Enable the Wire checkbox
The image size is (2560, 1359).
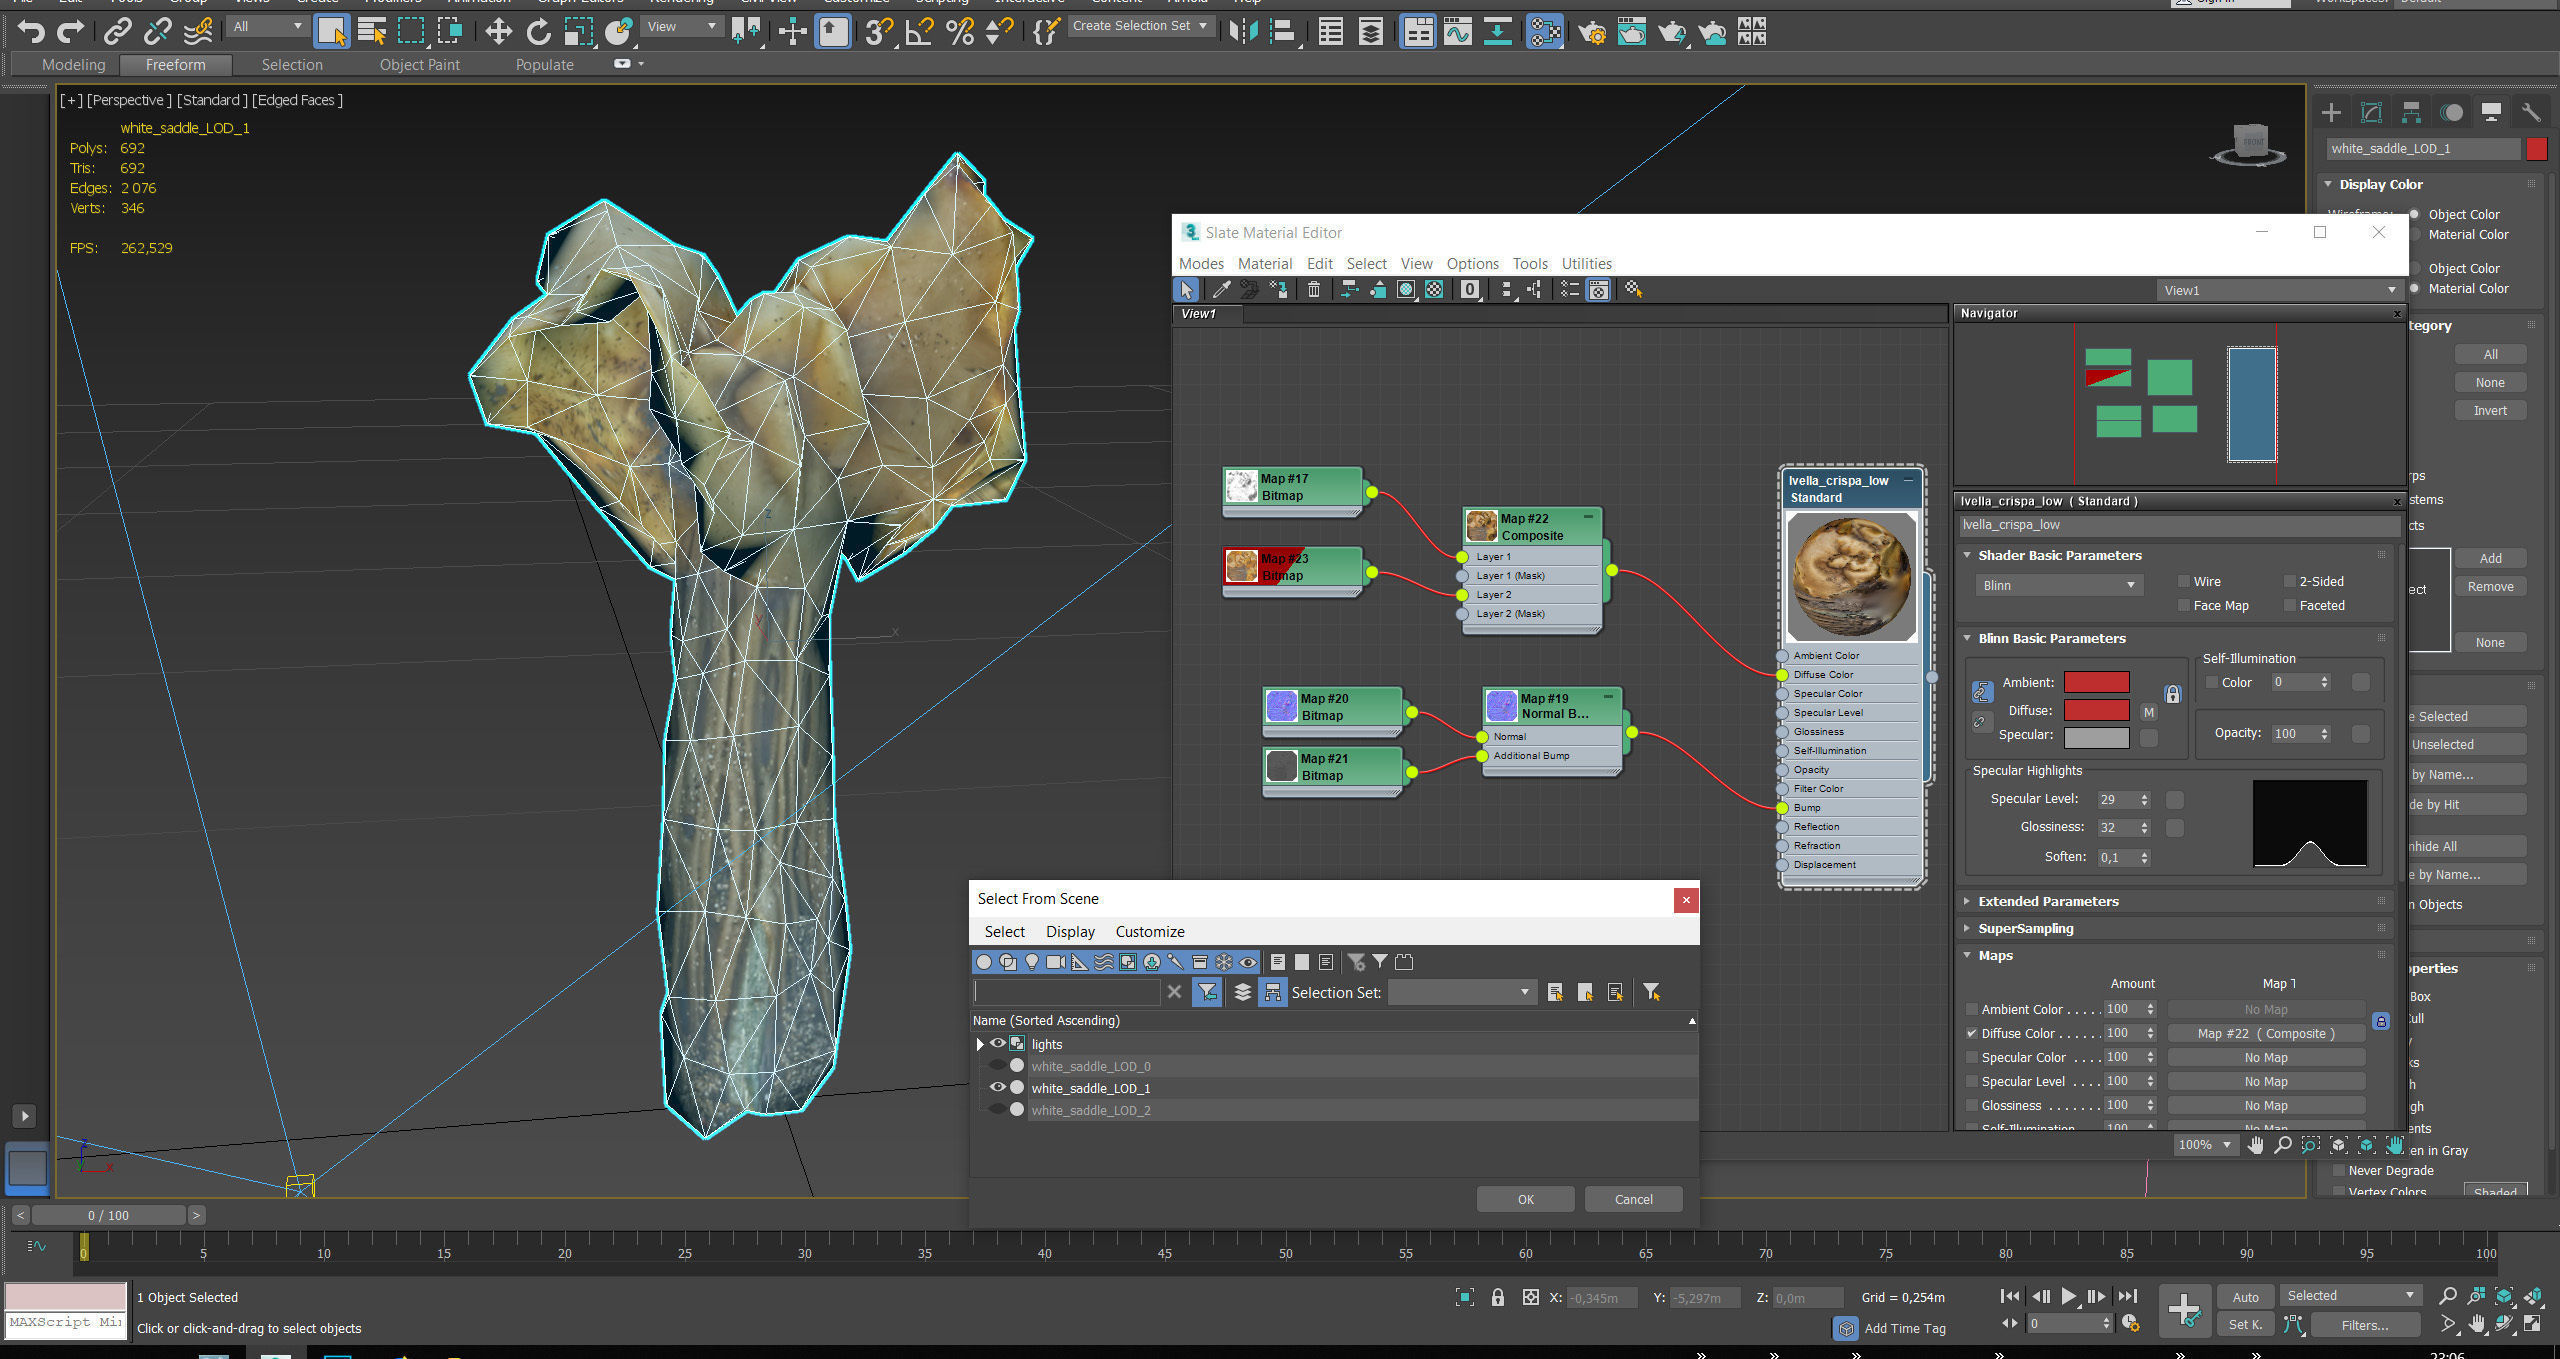pos(2184,581)
